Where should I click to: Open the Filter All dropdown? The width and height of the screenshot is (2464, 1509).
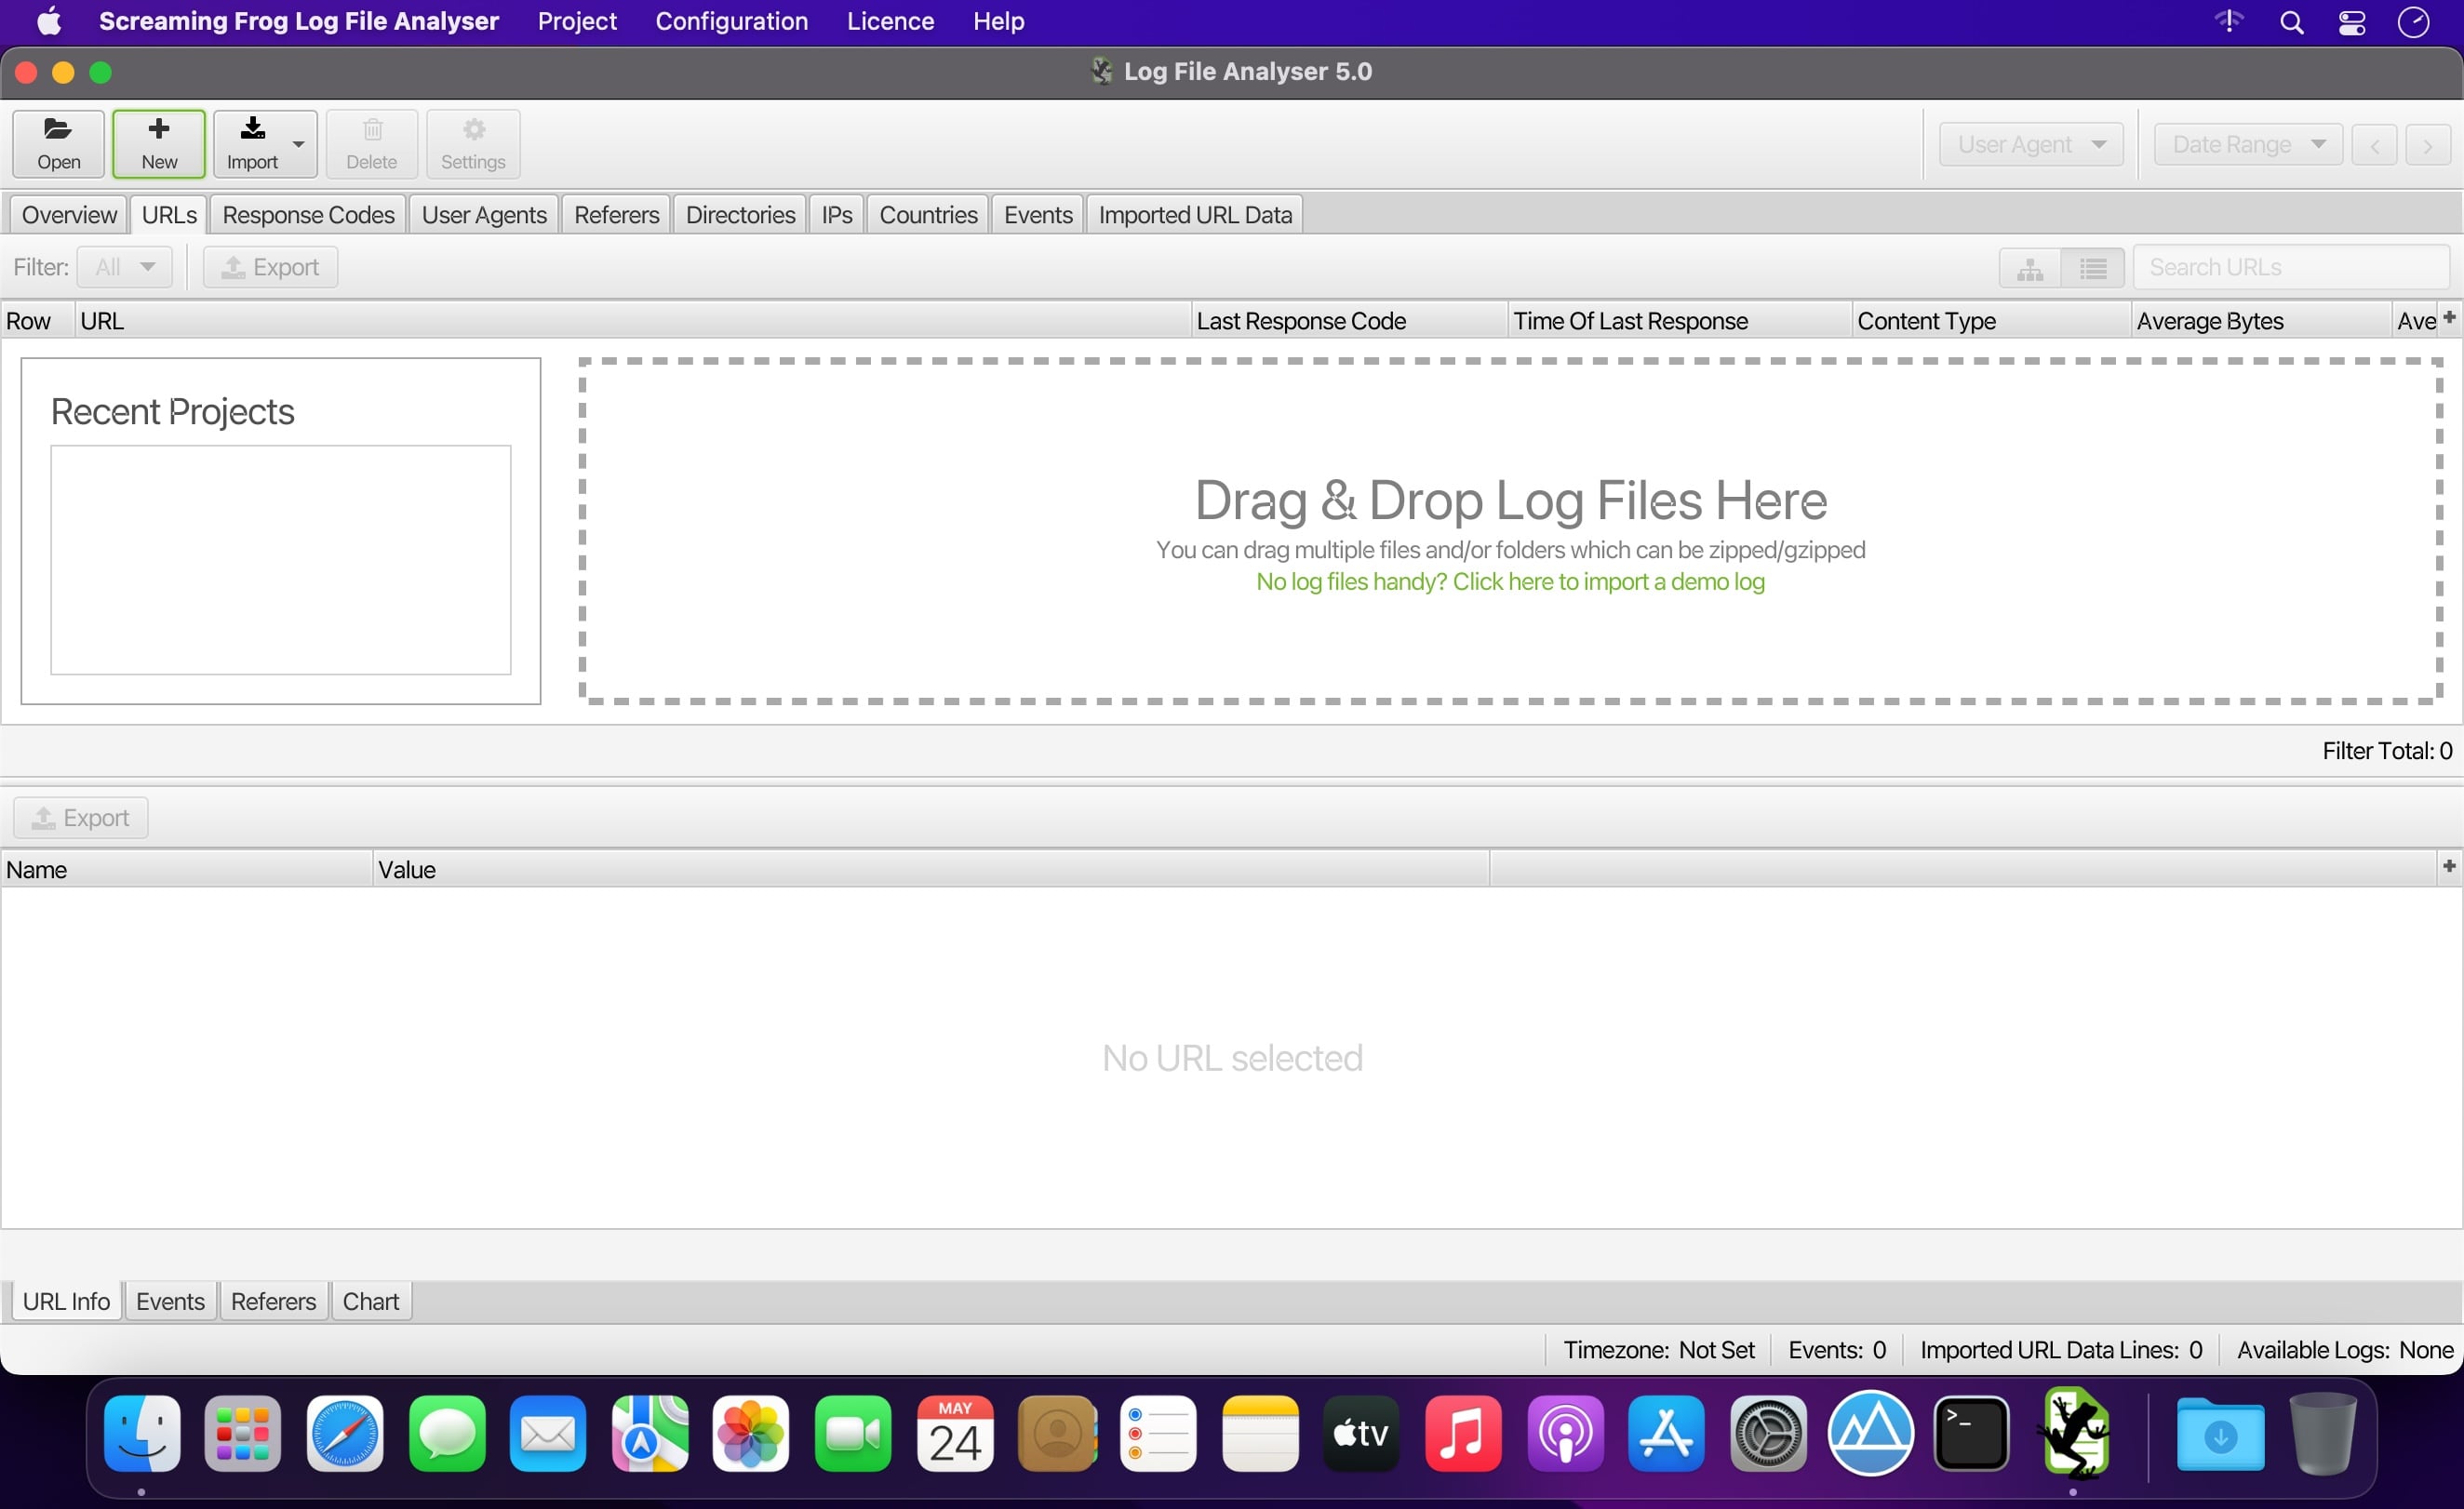coord(125,267)
